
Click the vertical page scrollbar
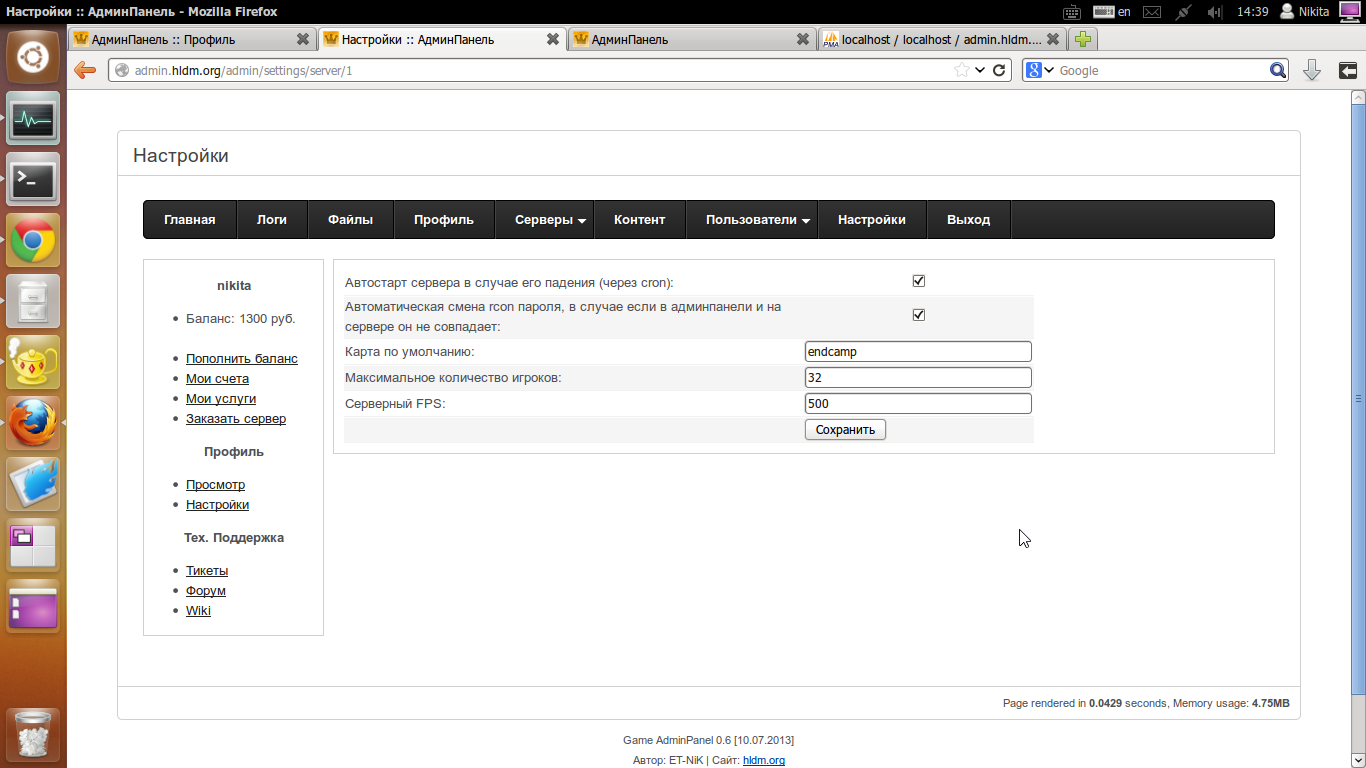tap(1358, 398)
